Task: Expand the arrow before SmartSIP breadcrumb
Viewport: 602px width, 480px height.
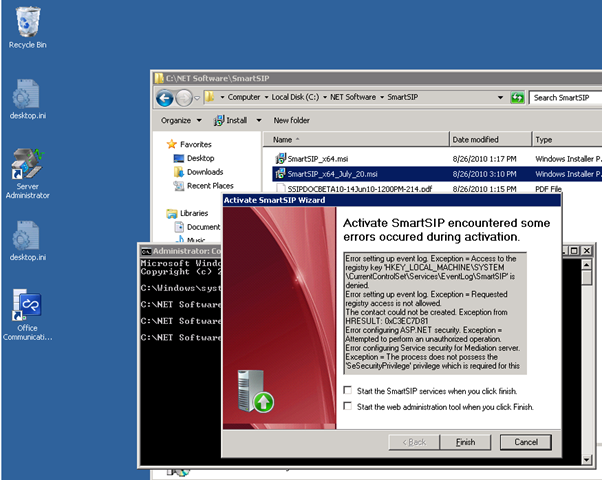Action: (x=382, y=97)
